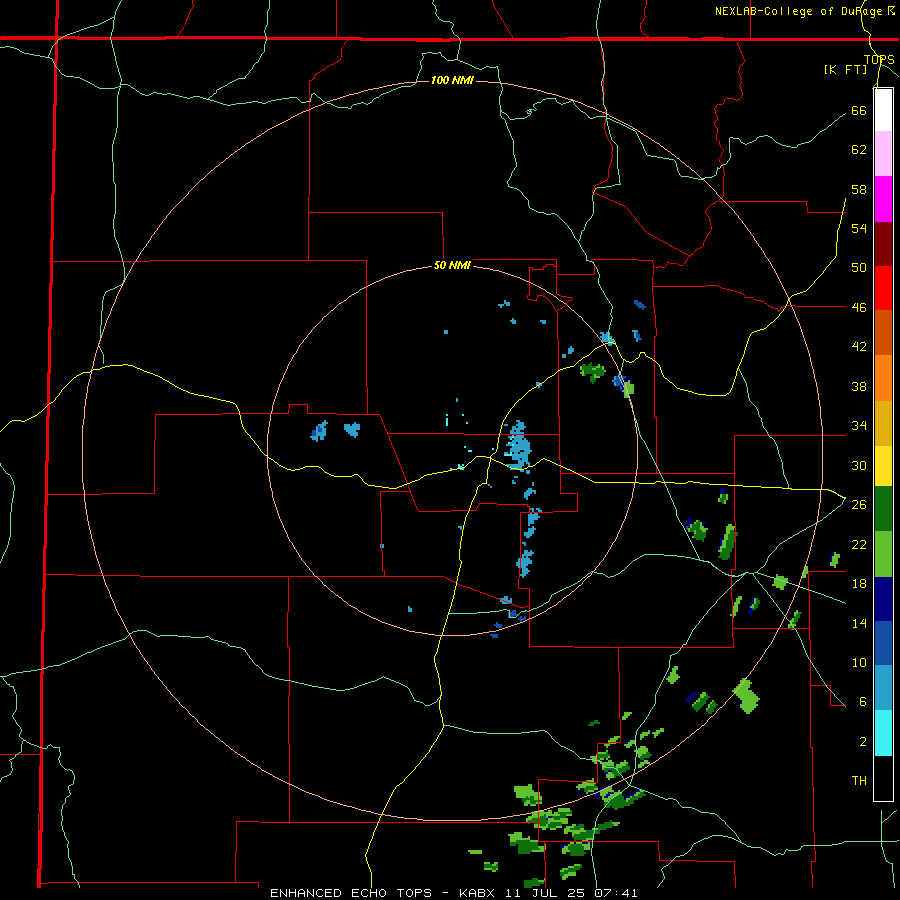Click the TH threshold label in legend
900x900 pixels.
point(859,780)
